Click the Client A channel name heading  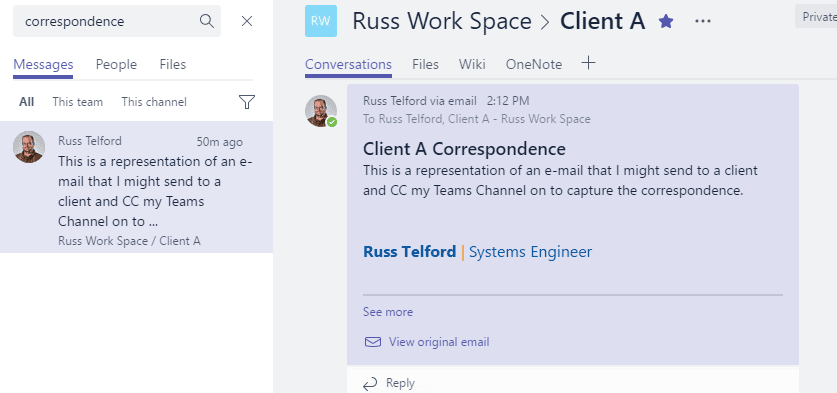pos(603,21)
